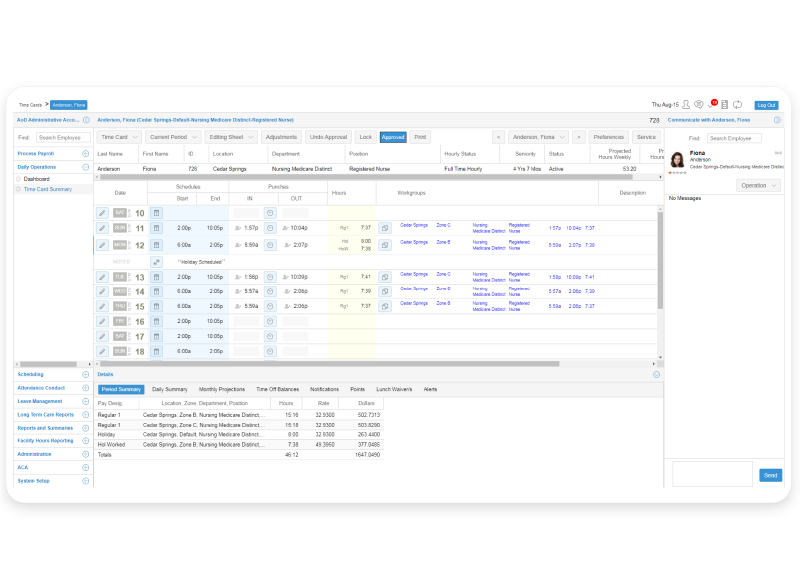800x576 pixels.
Task: Click the pencil icon on the FRI 16 row
Action: coord(103,322)
